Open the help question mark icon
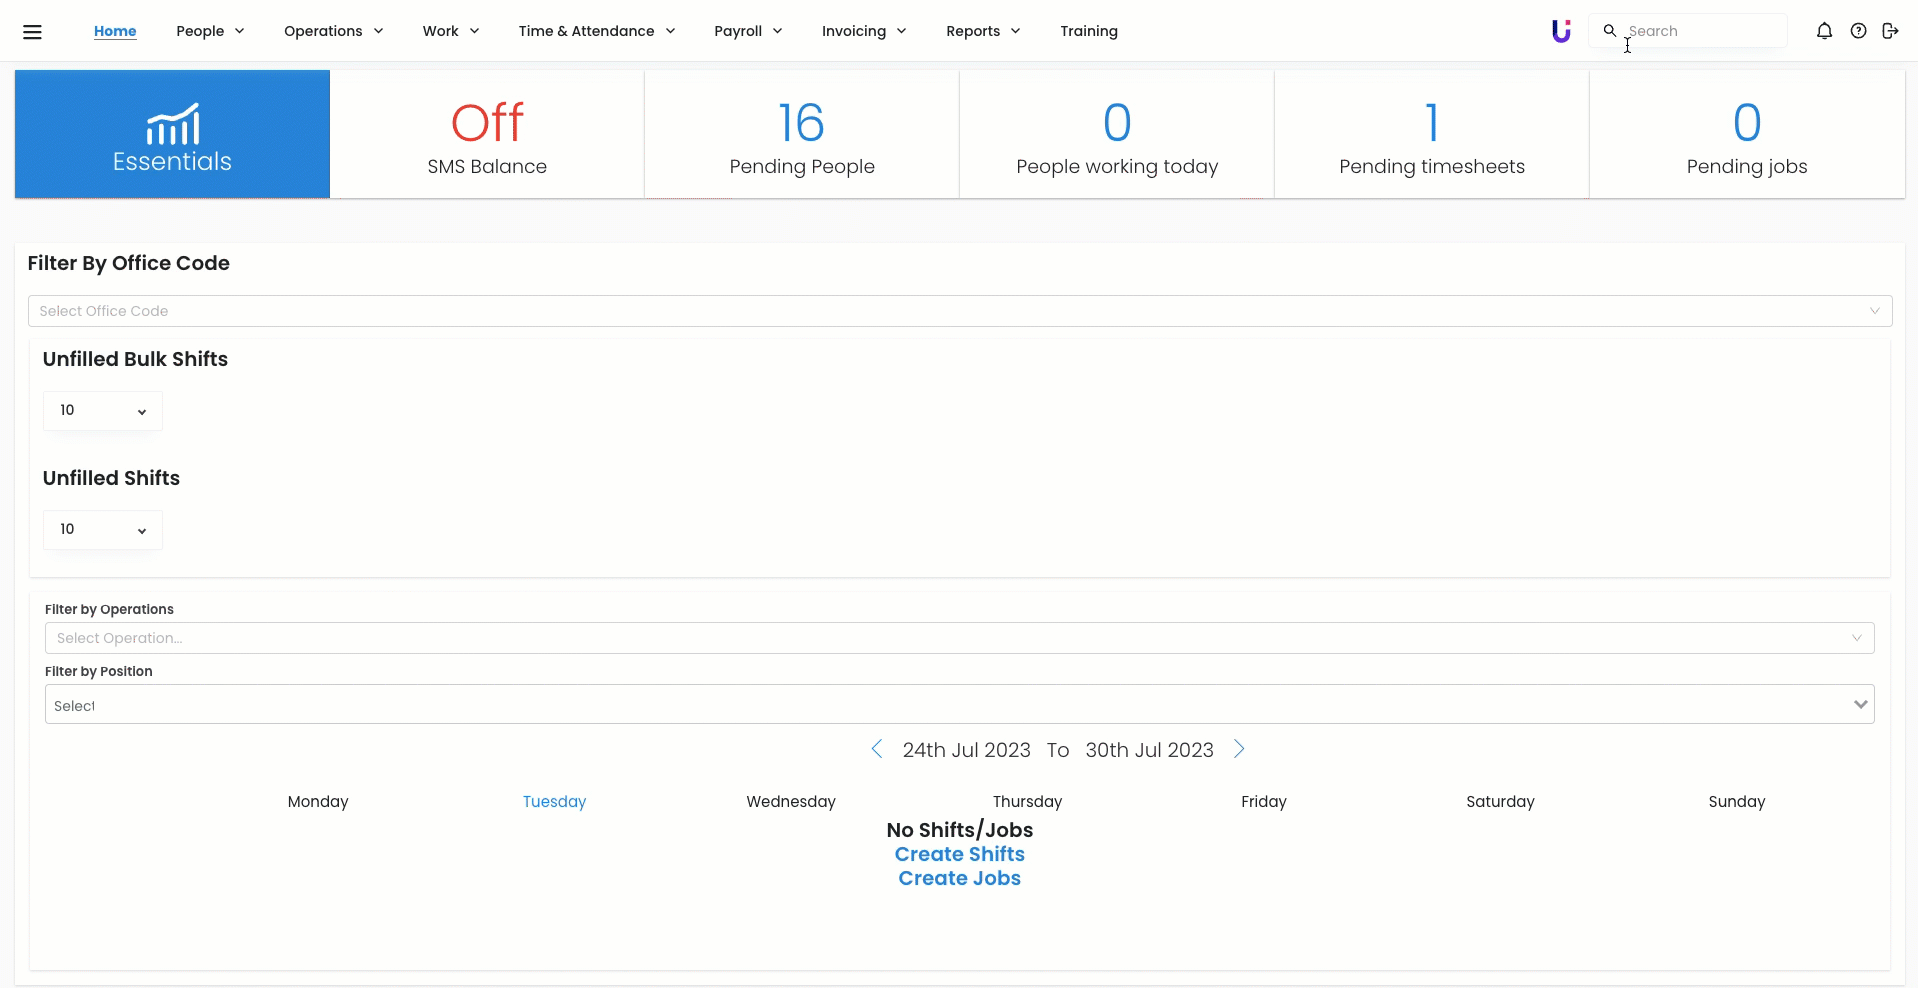 [1858, 31]
